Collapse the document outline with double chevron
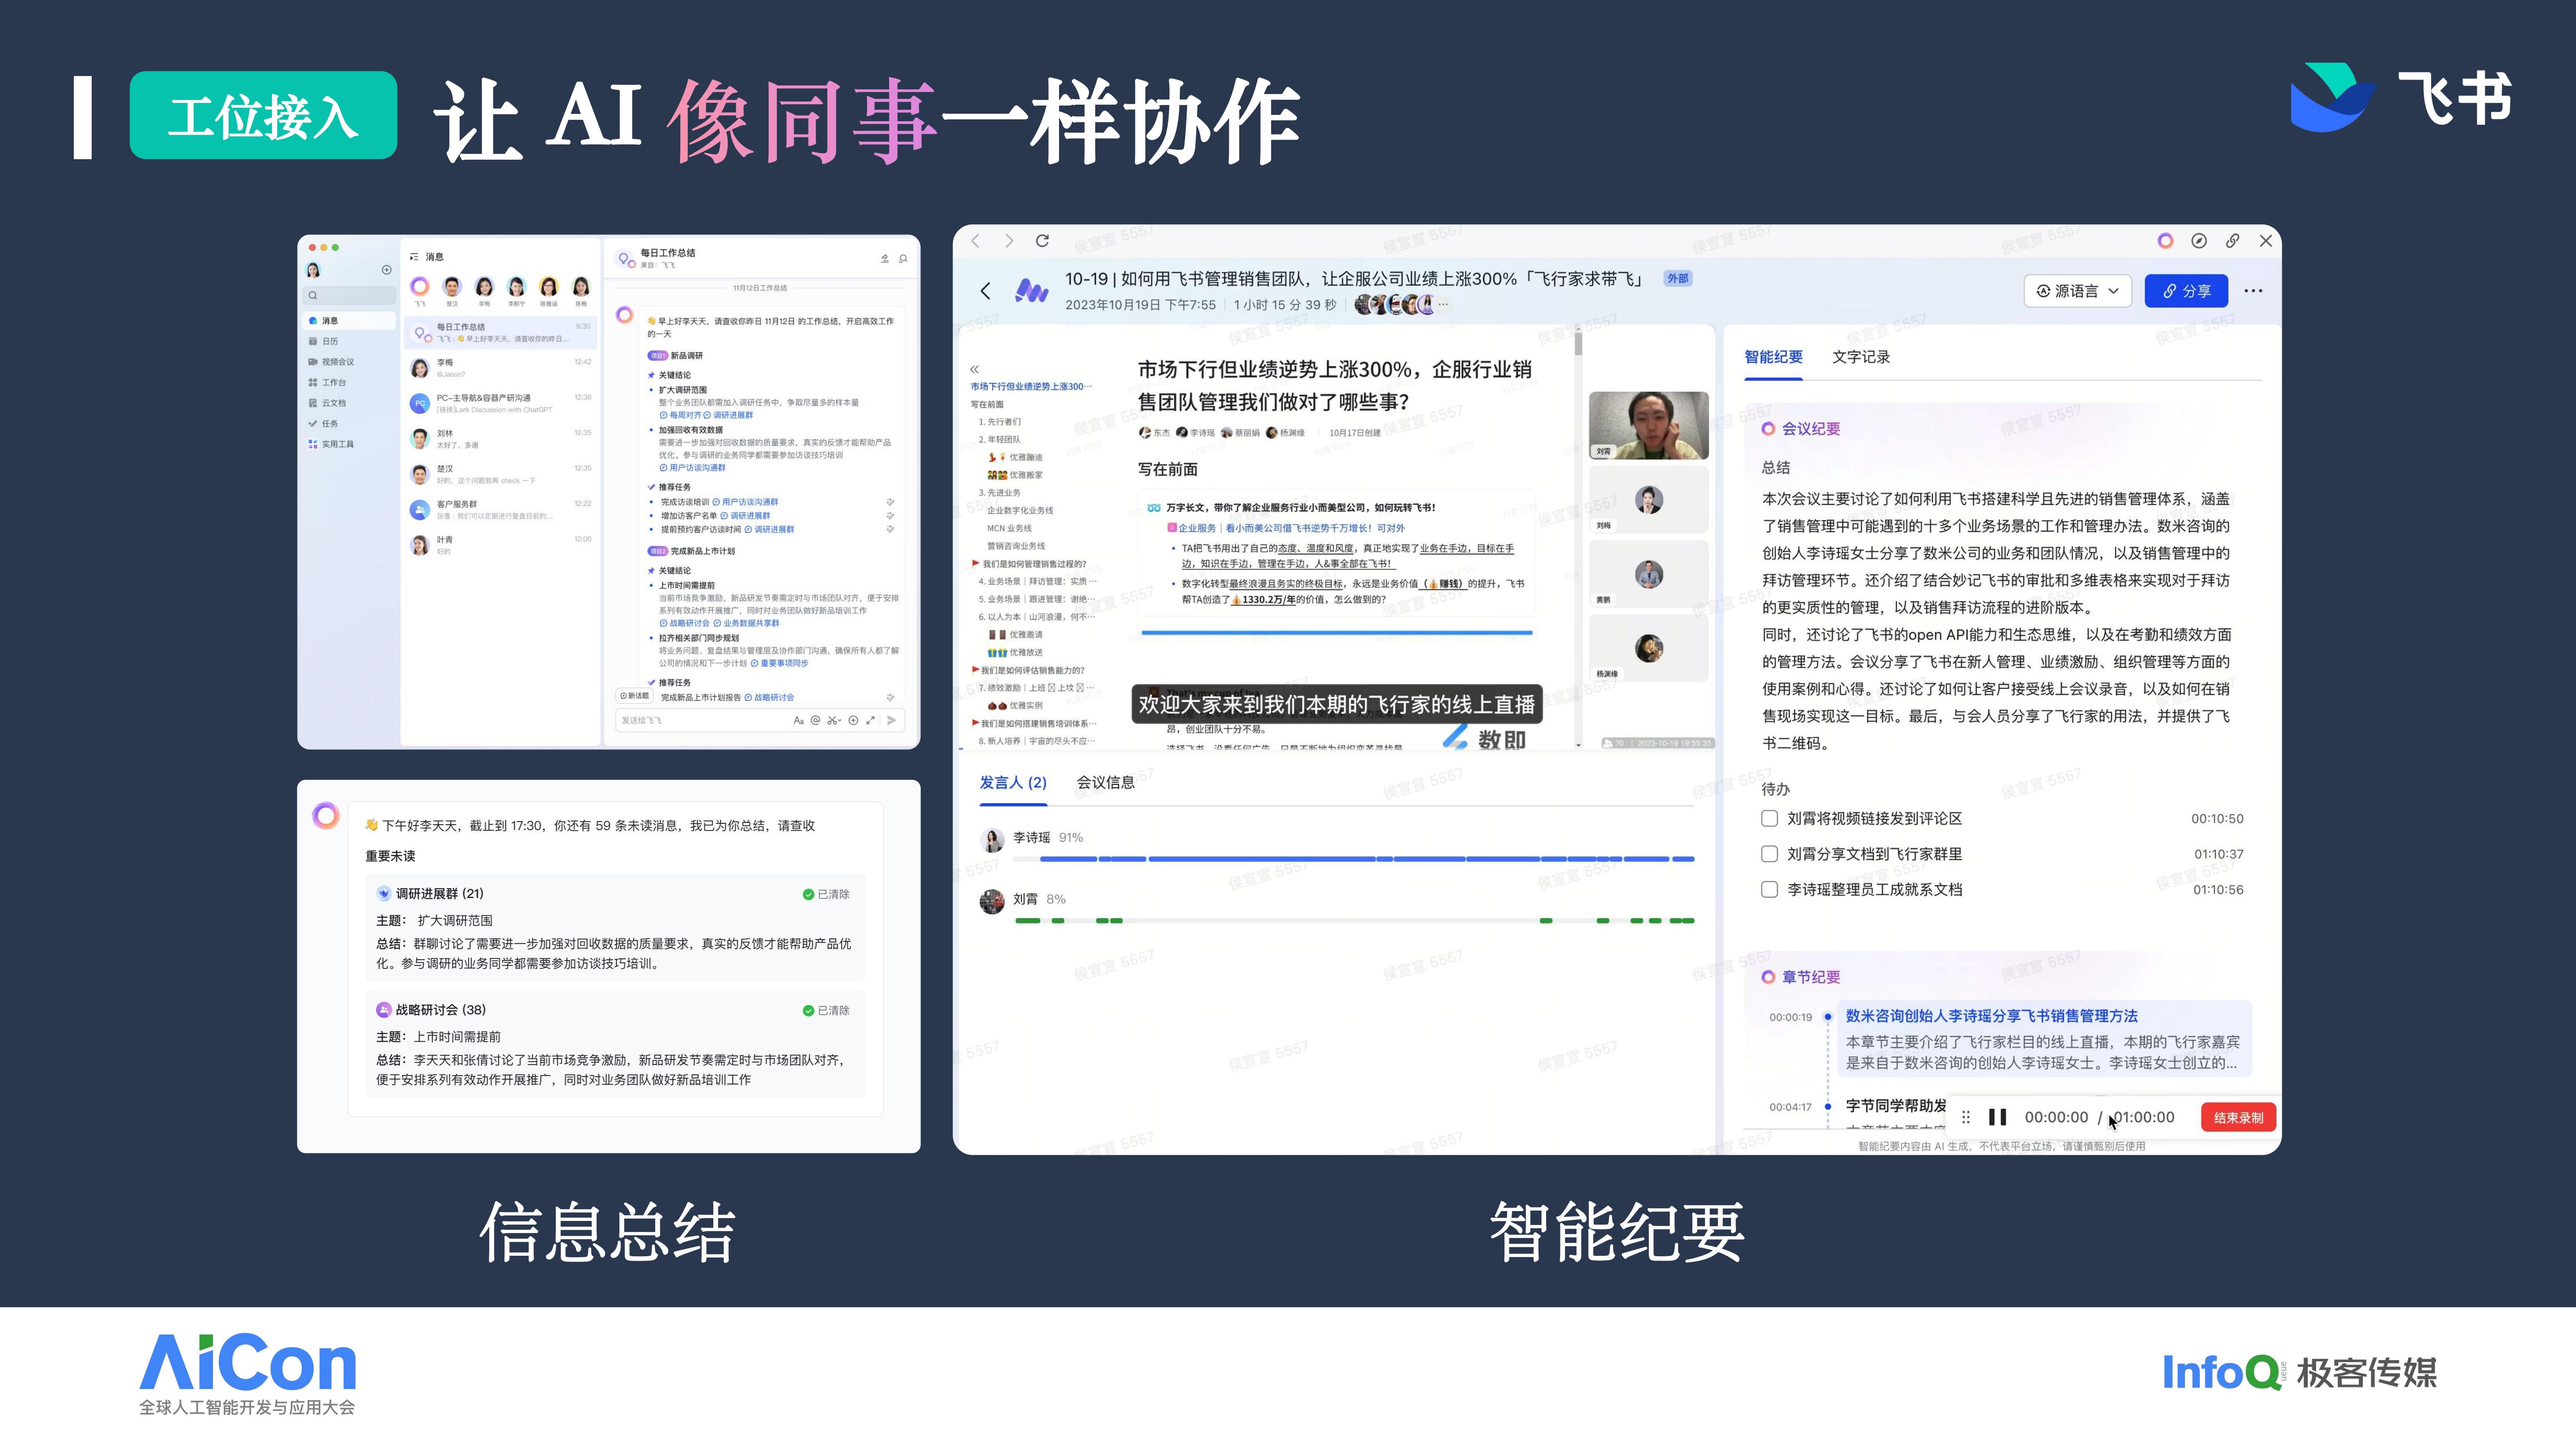Image resolution: width=2576 pixels, height=1449 pixels. pos(975,369)
